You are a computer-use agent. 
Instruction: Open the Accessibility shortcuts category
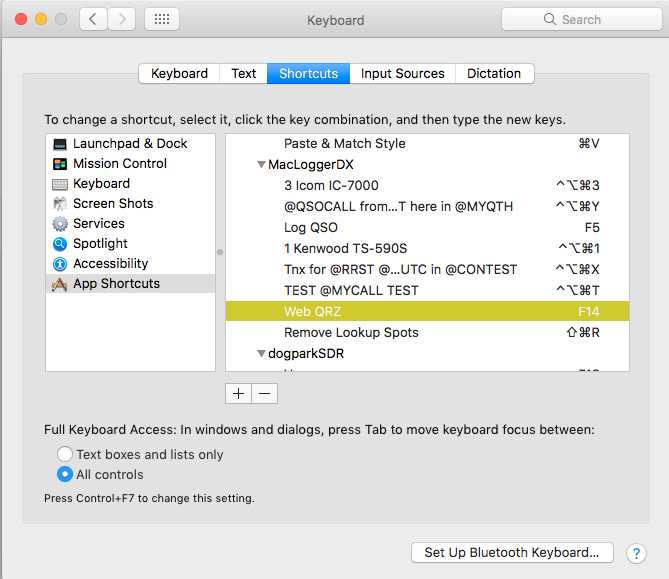point(110,264)
